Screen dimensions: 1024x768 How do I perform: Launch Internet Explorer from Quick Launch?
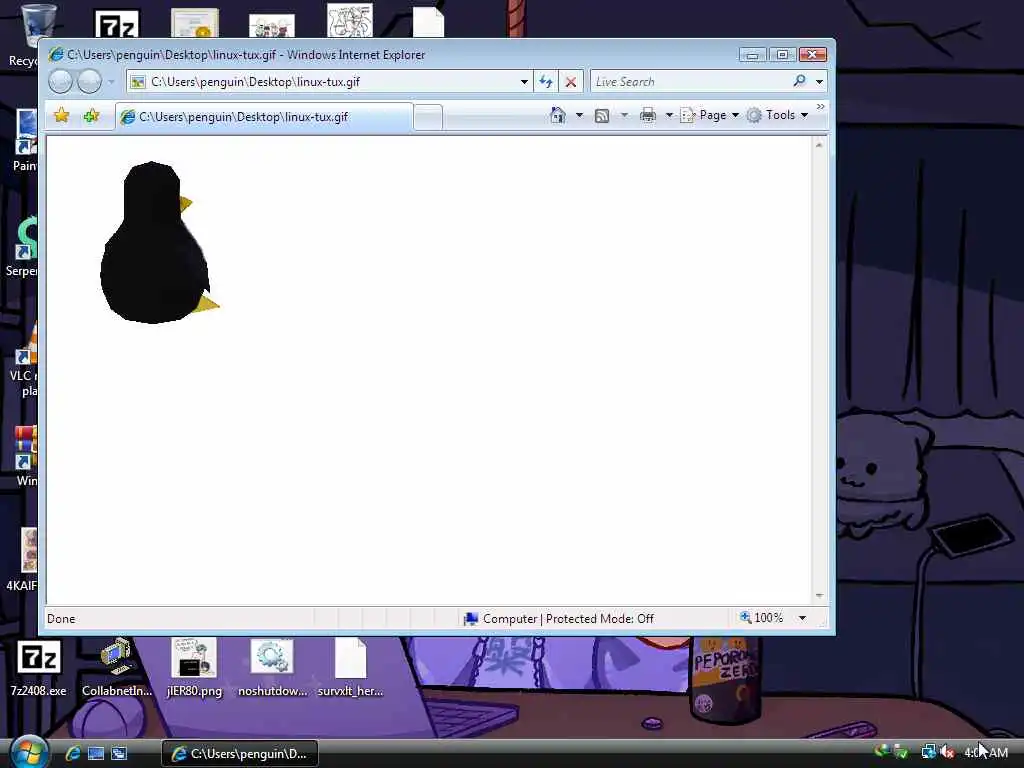tap(72, 753)
